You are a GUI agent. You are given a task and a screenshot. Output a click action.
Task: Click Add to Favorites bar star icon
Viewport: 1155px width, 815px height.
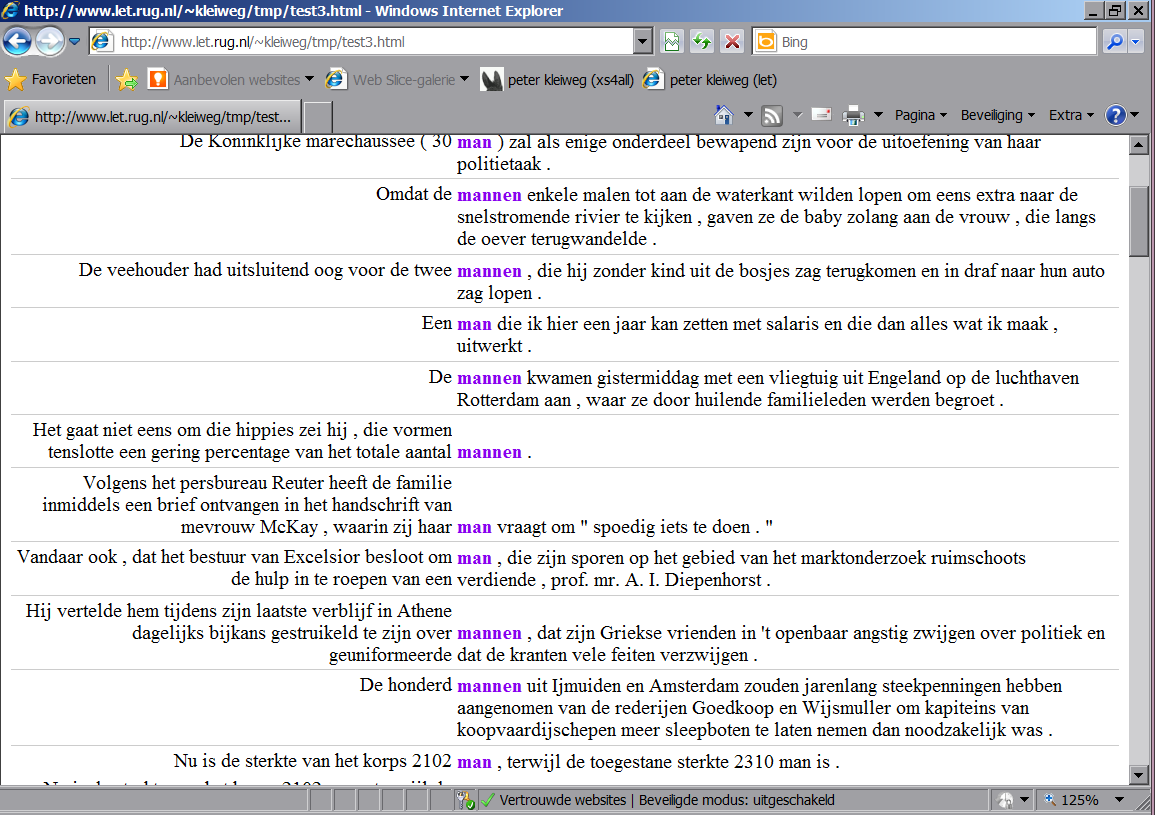tap(127, 80)
